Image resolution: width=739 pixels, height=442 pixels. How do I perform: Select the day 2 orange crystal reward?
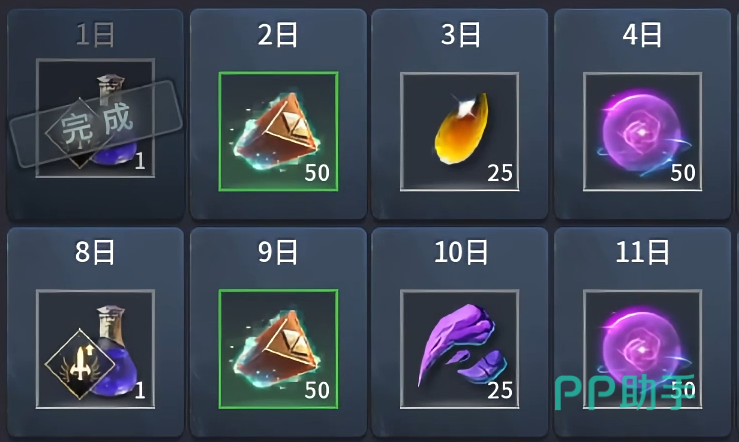click(278, 131)
